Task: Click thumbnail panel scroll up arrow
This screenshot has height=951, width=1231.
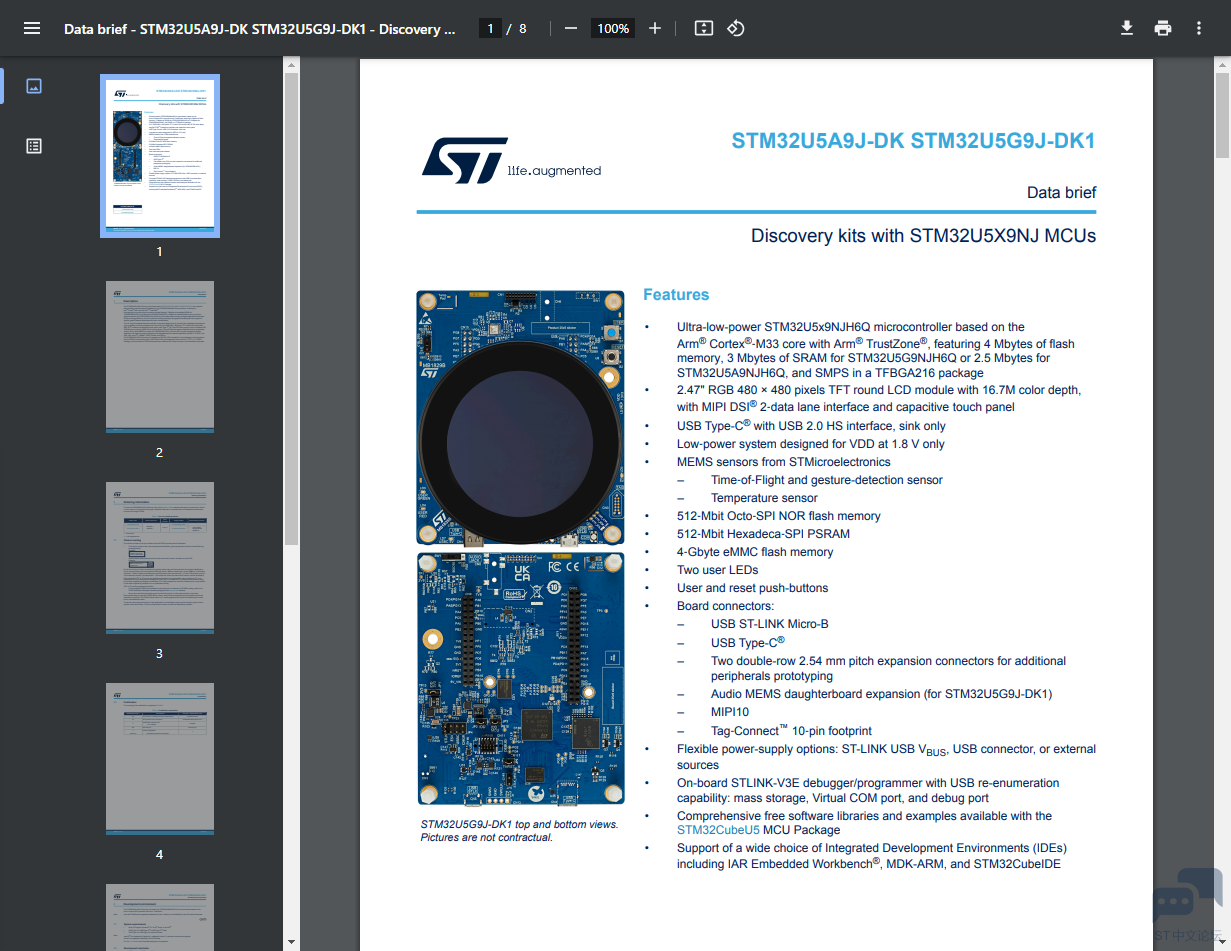Action: pyautogui.click(x=291, y=66)
